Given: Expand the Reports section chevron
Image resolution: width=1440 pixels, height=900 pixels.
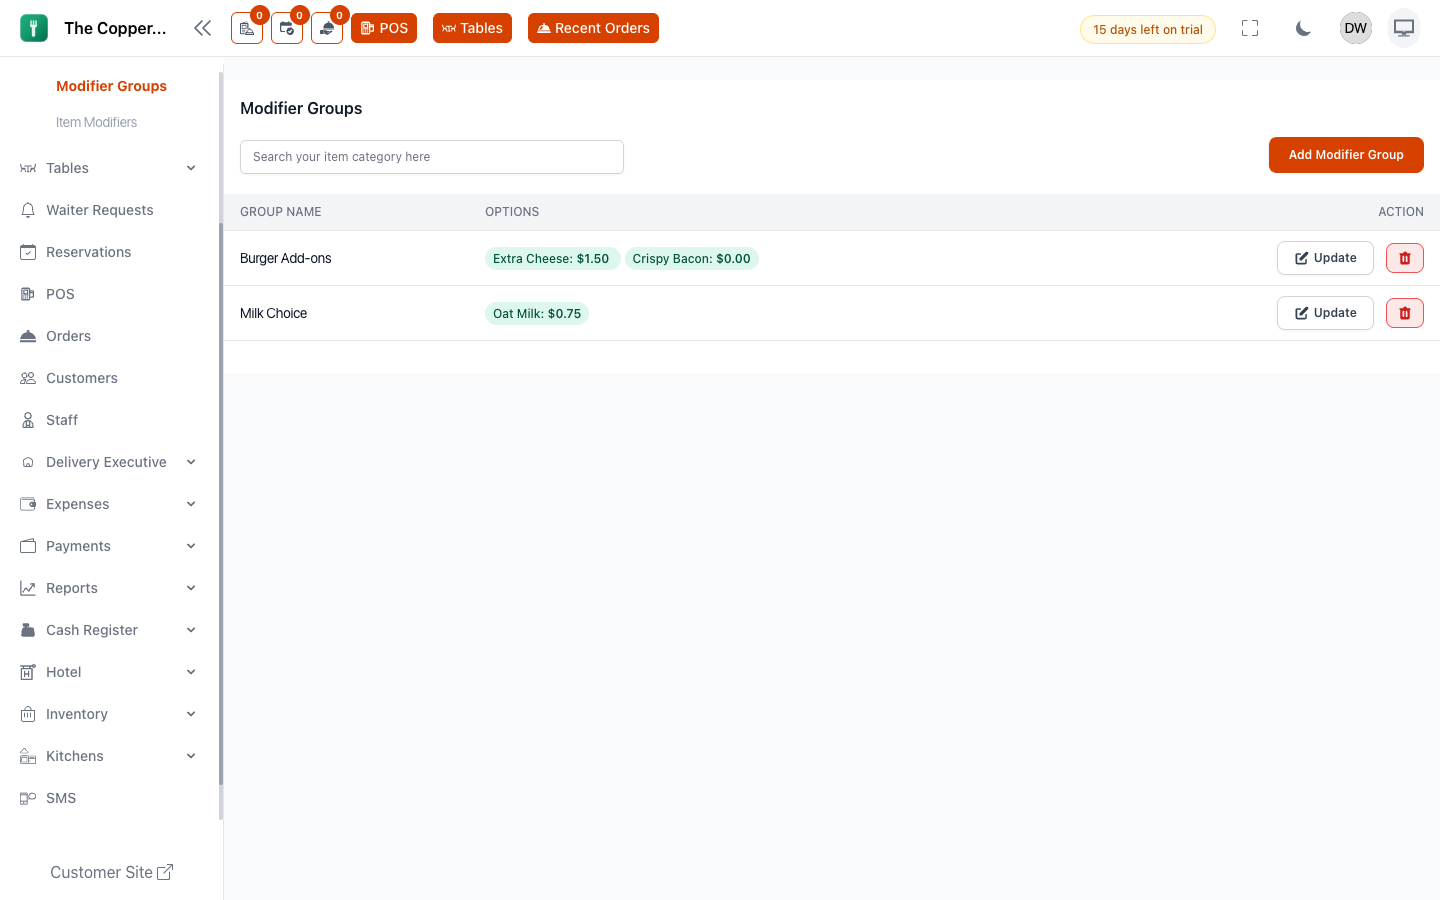Looking at the screenshot, I should pos(191,588).
